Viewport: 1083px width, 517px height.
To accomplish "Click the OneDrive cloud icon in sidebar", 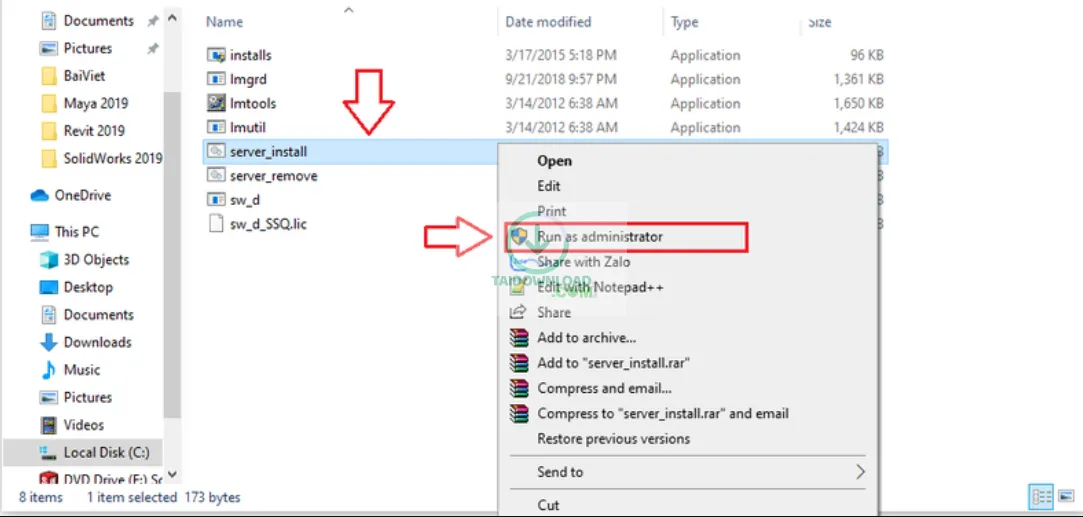I will pyautogui.click(x=40, y=196).
